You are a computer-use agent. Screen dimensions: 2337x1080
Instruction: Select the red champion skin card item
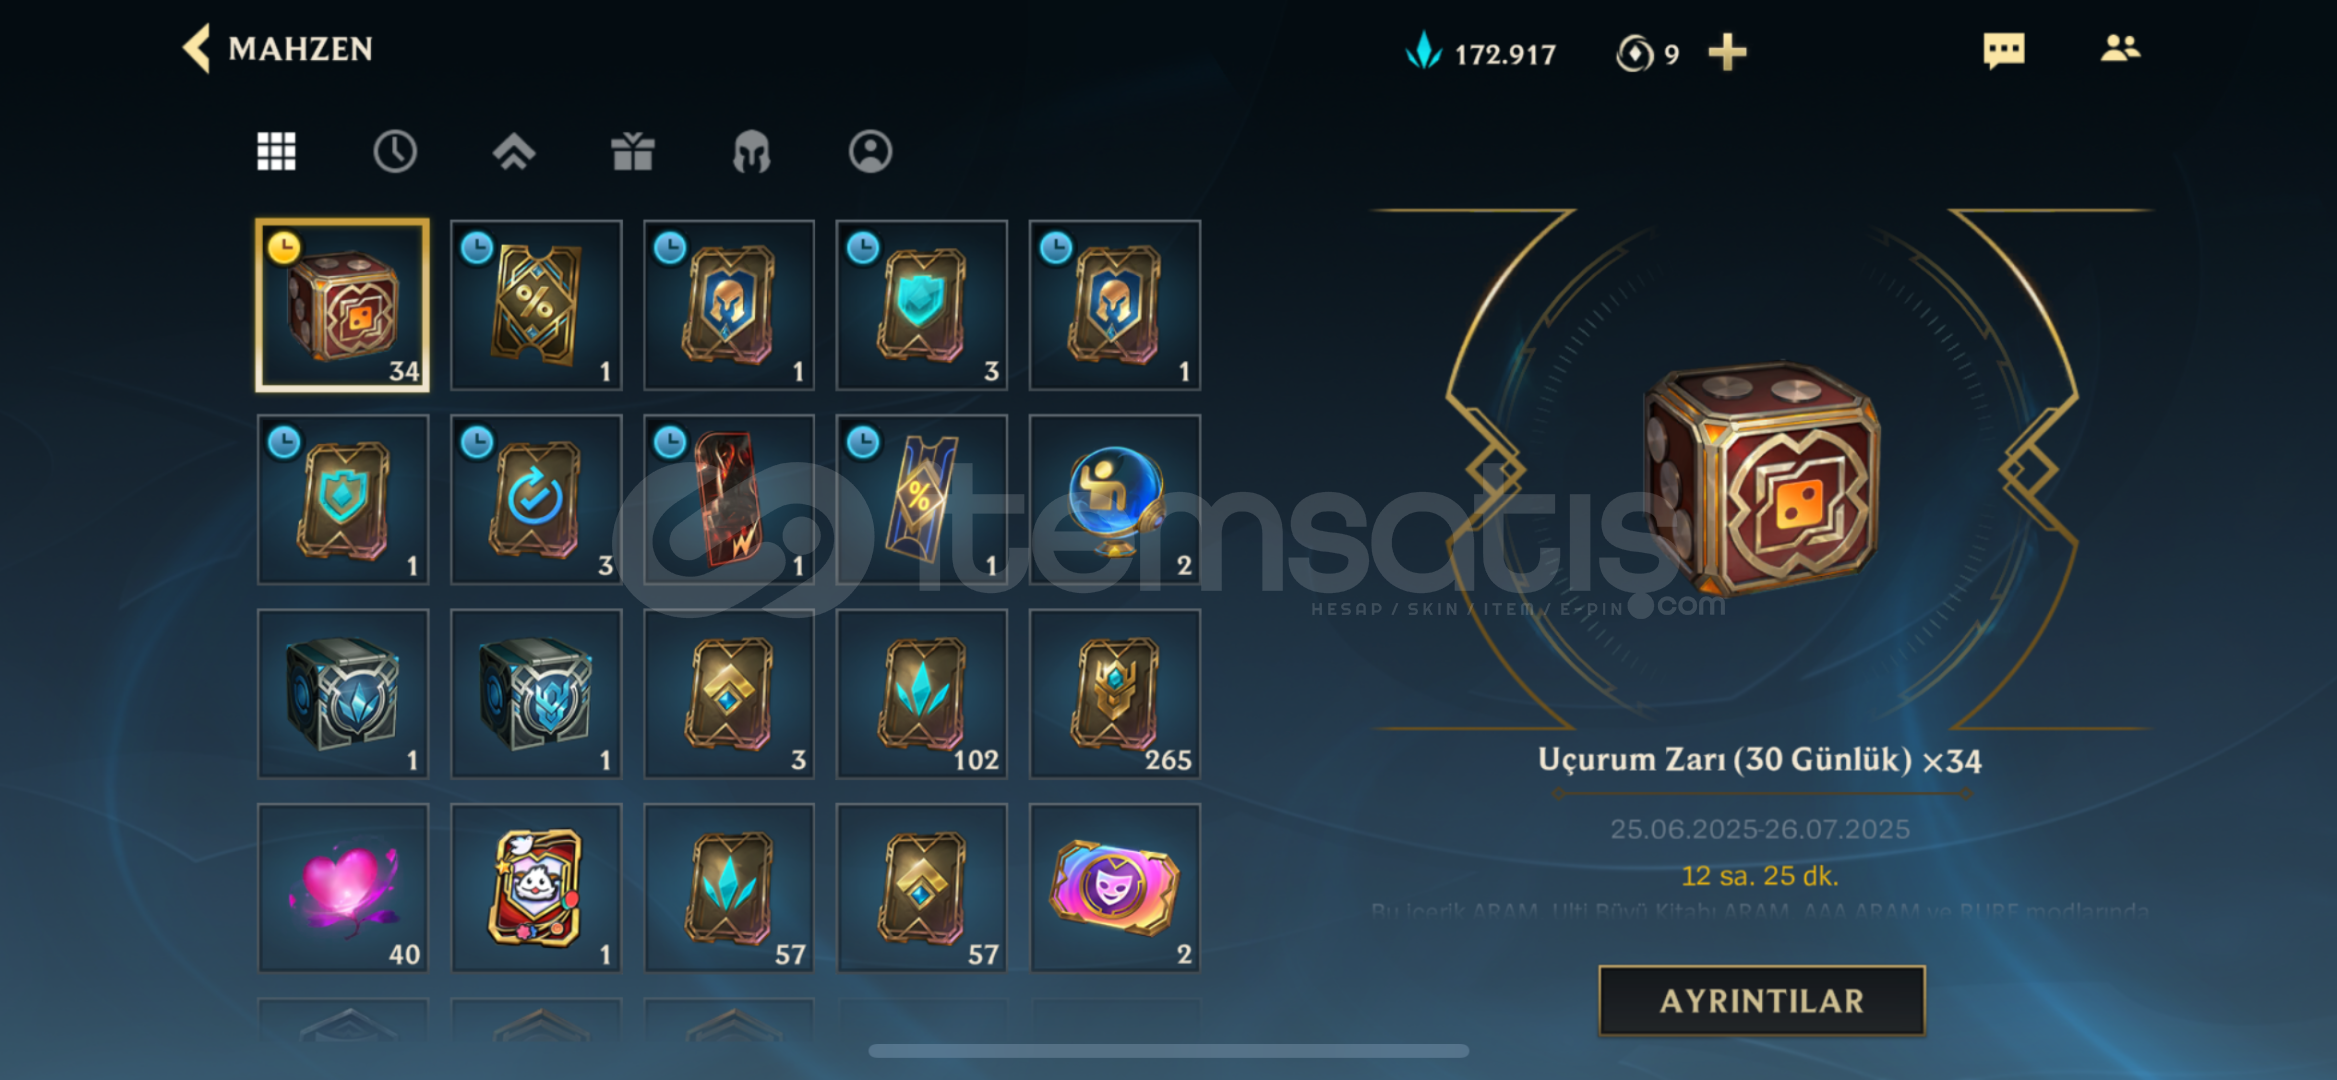pyautogui.click(x=729, y=499)
